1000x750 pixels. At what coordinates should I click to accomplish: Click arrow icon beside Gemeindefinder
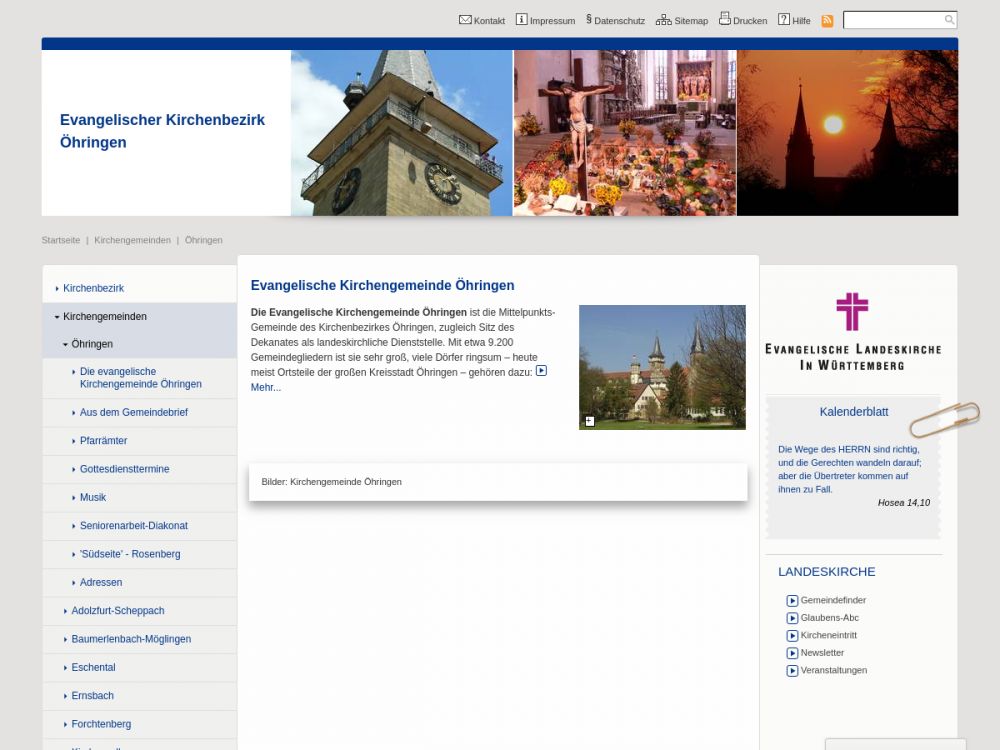pyautogui.click(x=792, y=601)
